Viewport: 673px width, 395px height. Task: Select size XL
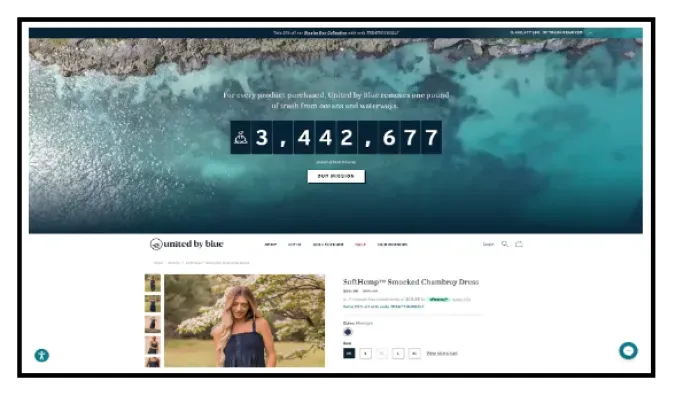click(x=414, y=353)
